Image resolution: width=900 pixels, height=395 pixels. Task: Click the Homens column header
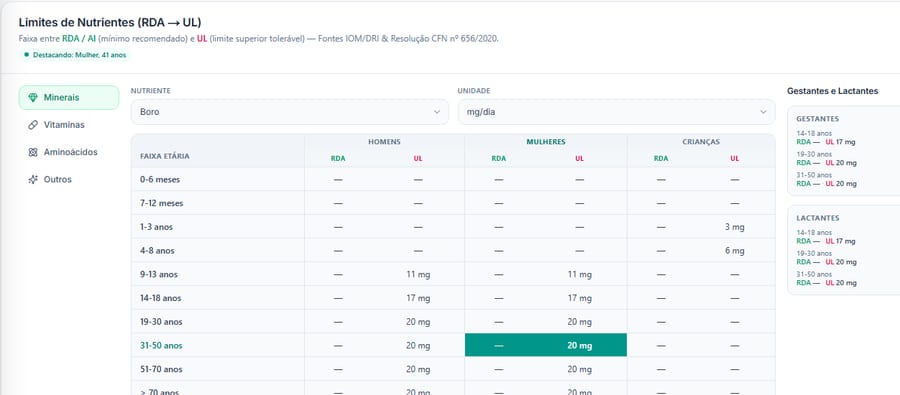(384, 141)
